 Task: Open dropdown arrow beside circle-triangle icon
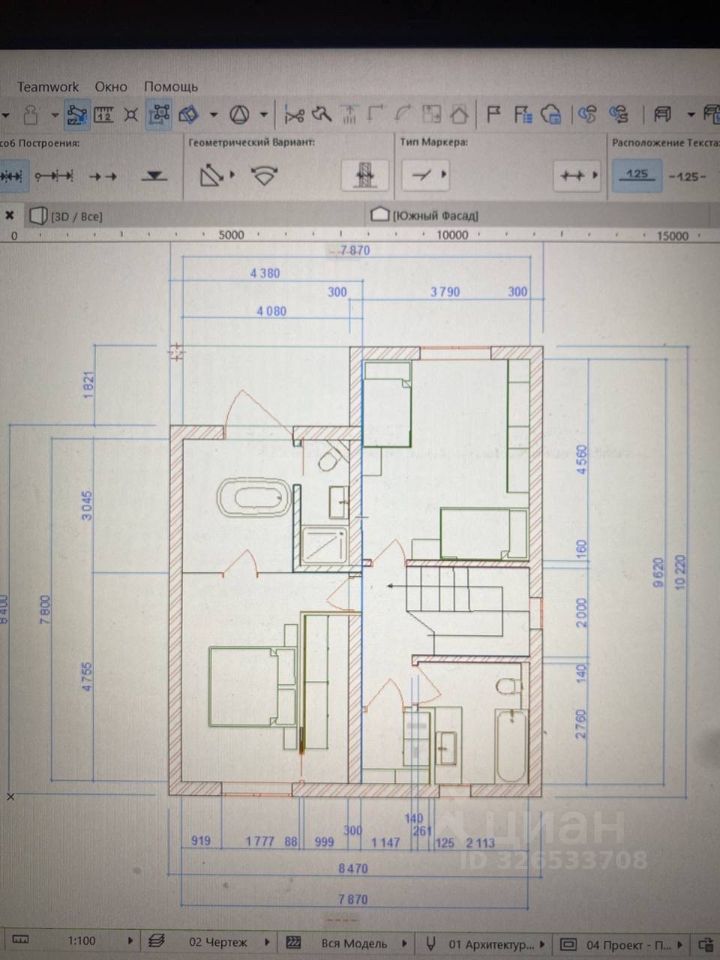point(264,114)
